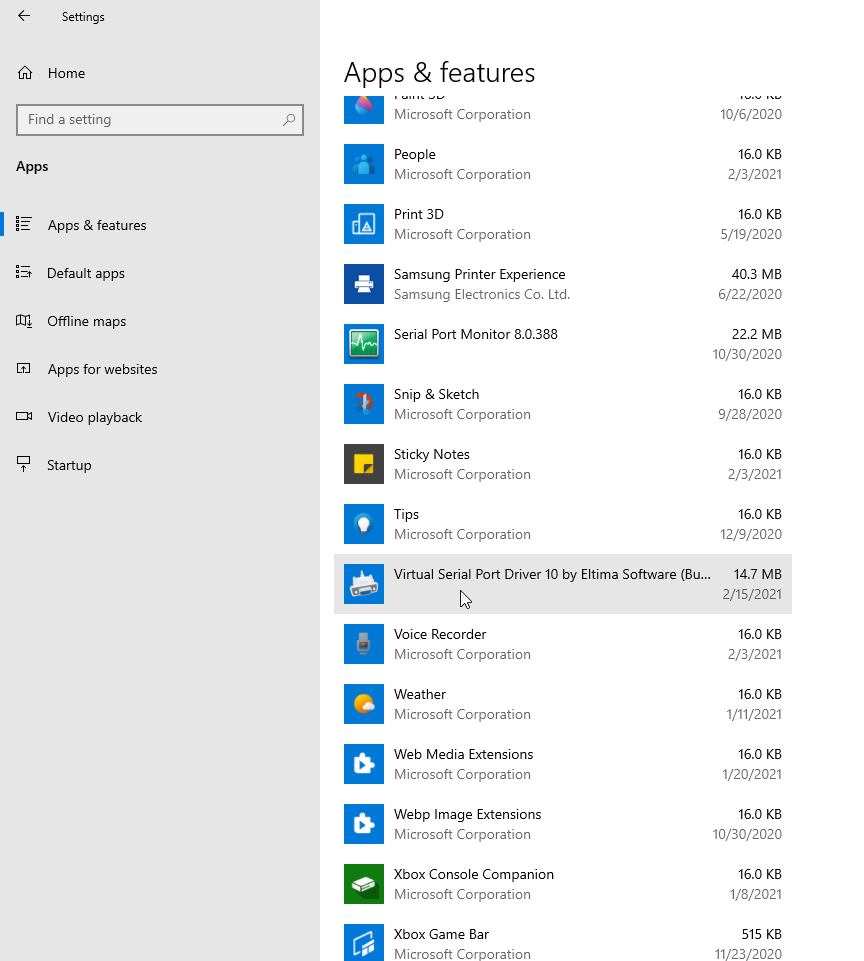Click the Serial Port Monitor icon
The width and height of the screenshot is (864, 961).
(x=364, y=344)
